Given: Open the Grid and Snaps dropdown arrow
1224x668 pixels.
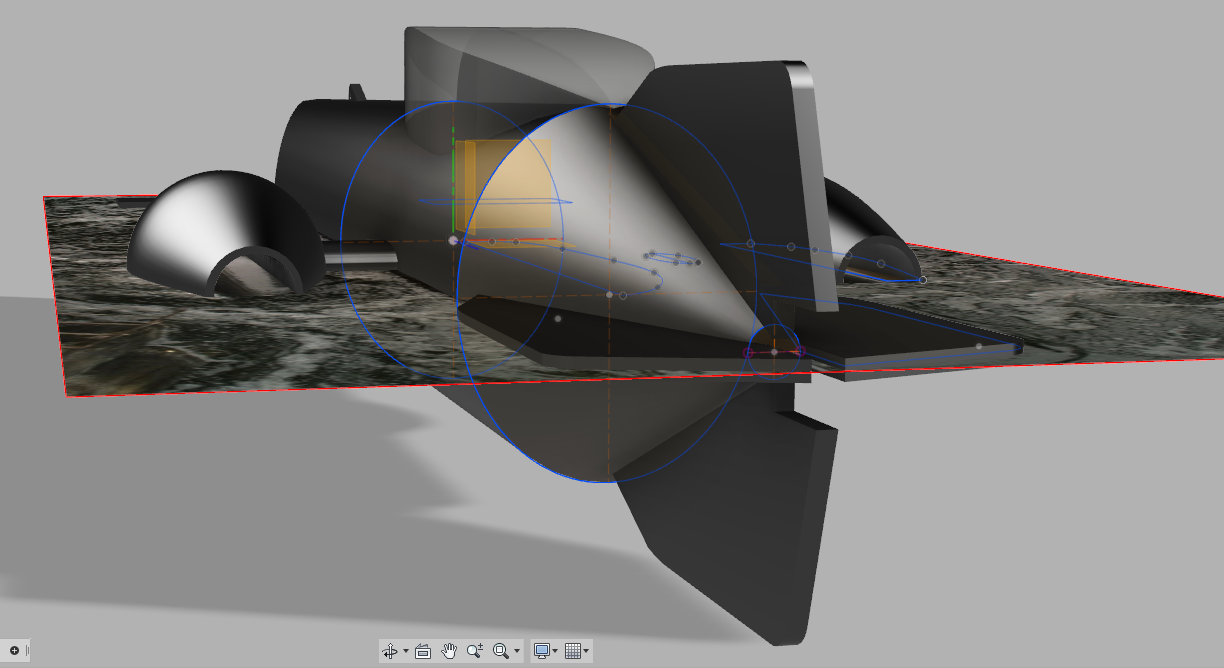Looking at the screenshot, I should pos(586,651).
